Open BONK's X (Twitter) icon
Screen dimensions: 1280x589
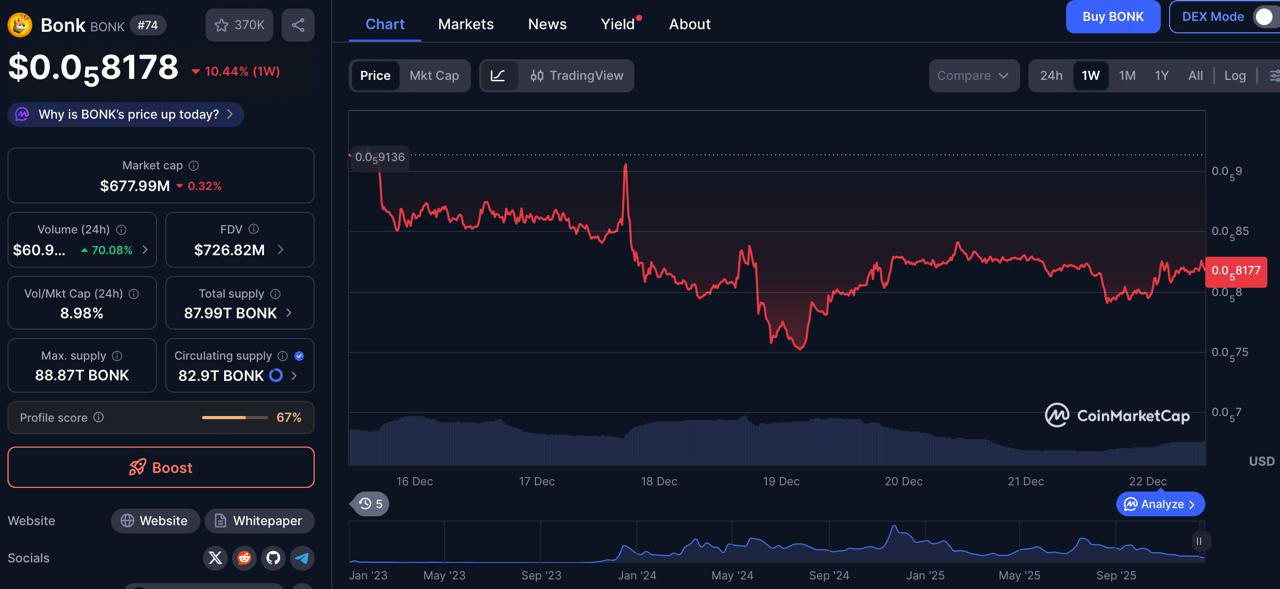pyautogui.click(x=215, y=557)
